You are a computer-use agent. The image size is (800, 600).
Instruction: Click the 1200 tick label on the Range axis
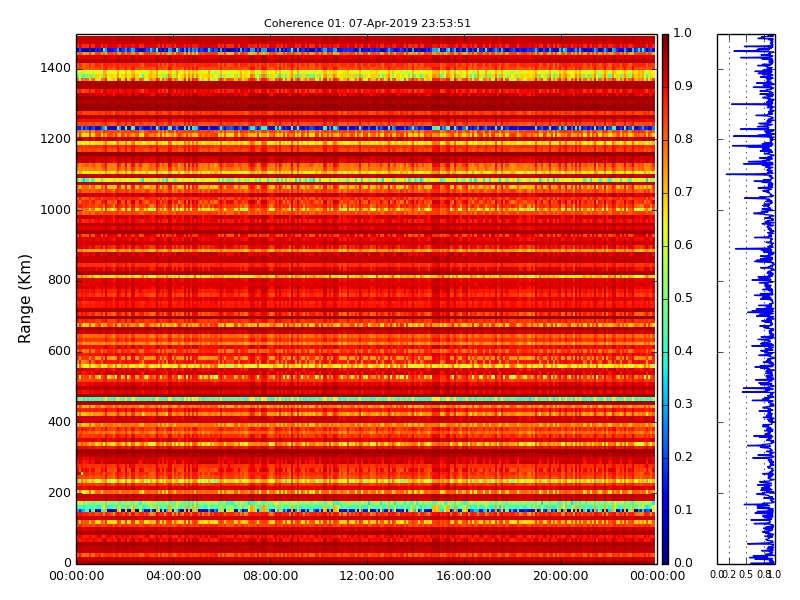[x=56, y=139]
